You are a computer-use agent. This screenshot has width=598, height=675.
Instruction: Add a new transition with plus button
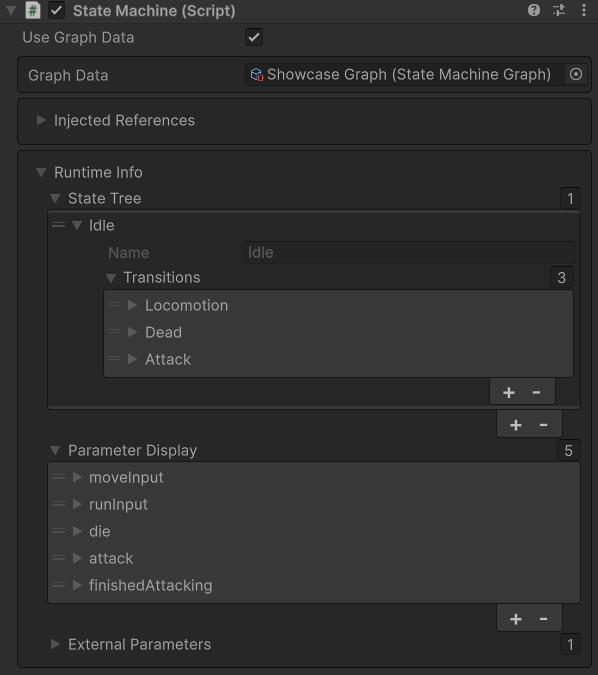509,392
